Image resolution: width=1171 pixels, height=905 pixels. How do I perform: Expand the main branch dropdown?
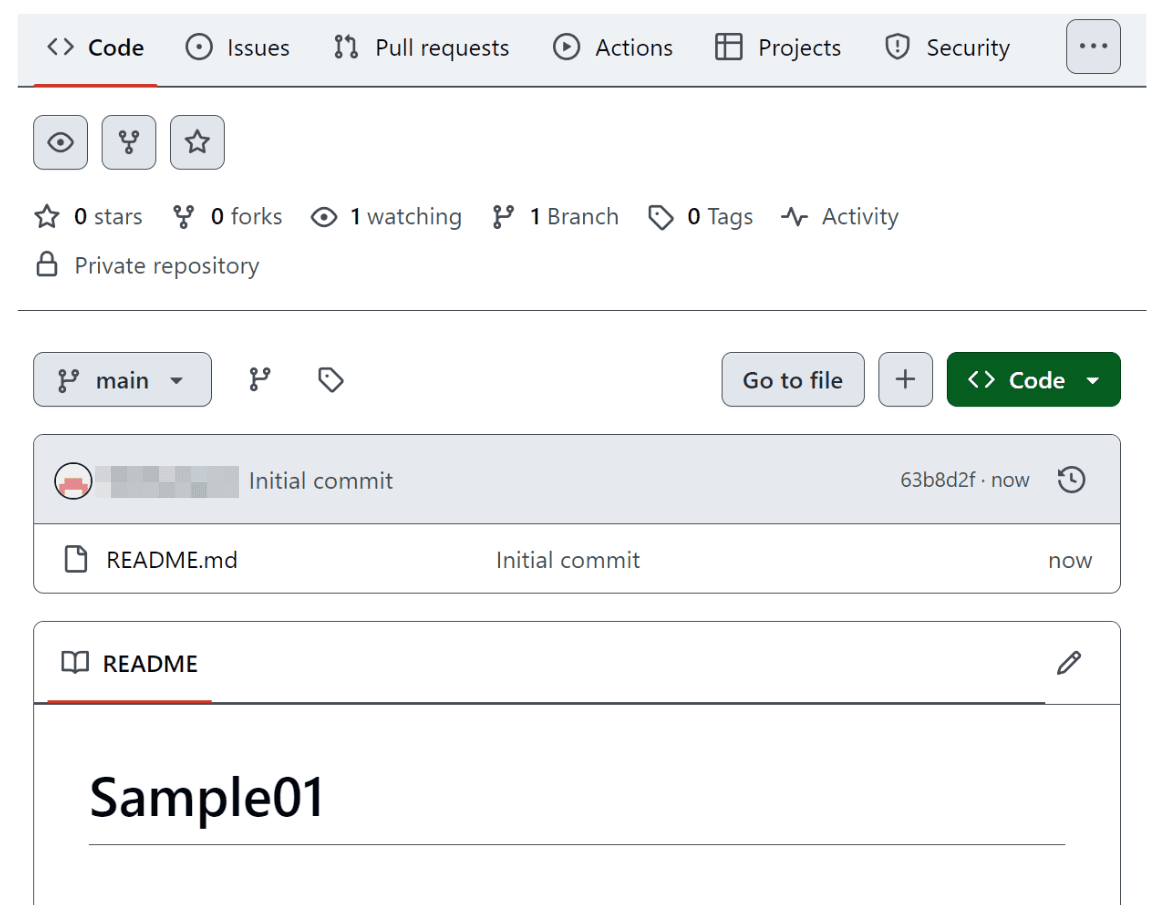pos(122,379)
